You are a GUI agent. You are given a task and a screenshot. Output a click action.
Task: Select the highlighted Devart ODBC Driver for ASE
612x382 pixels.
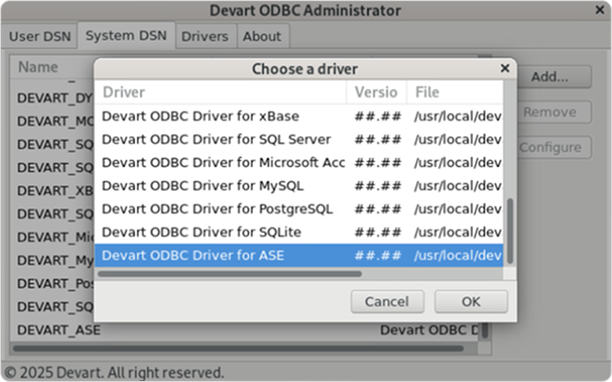[x=299, y=255]
